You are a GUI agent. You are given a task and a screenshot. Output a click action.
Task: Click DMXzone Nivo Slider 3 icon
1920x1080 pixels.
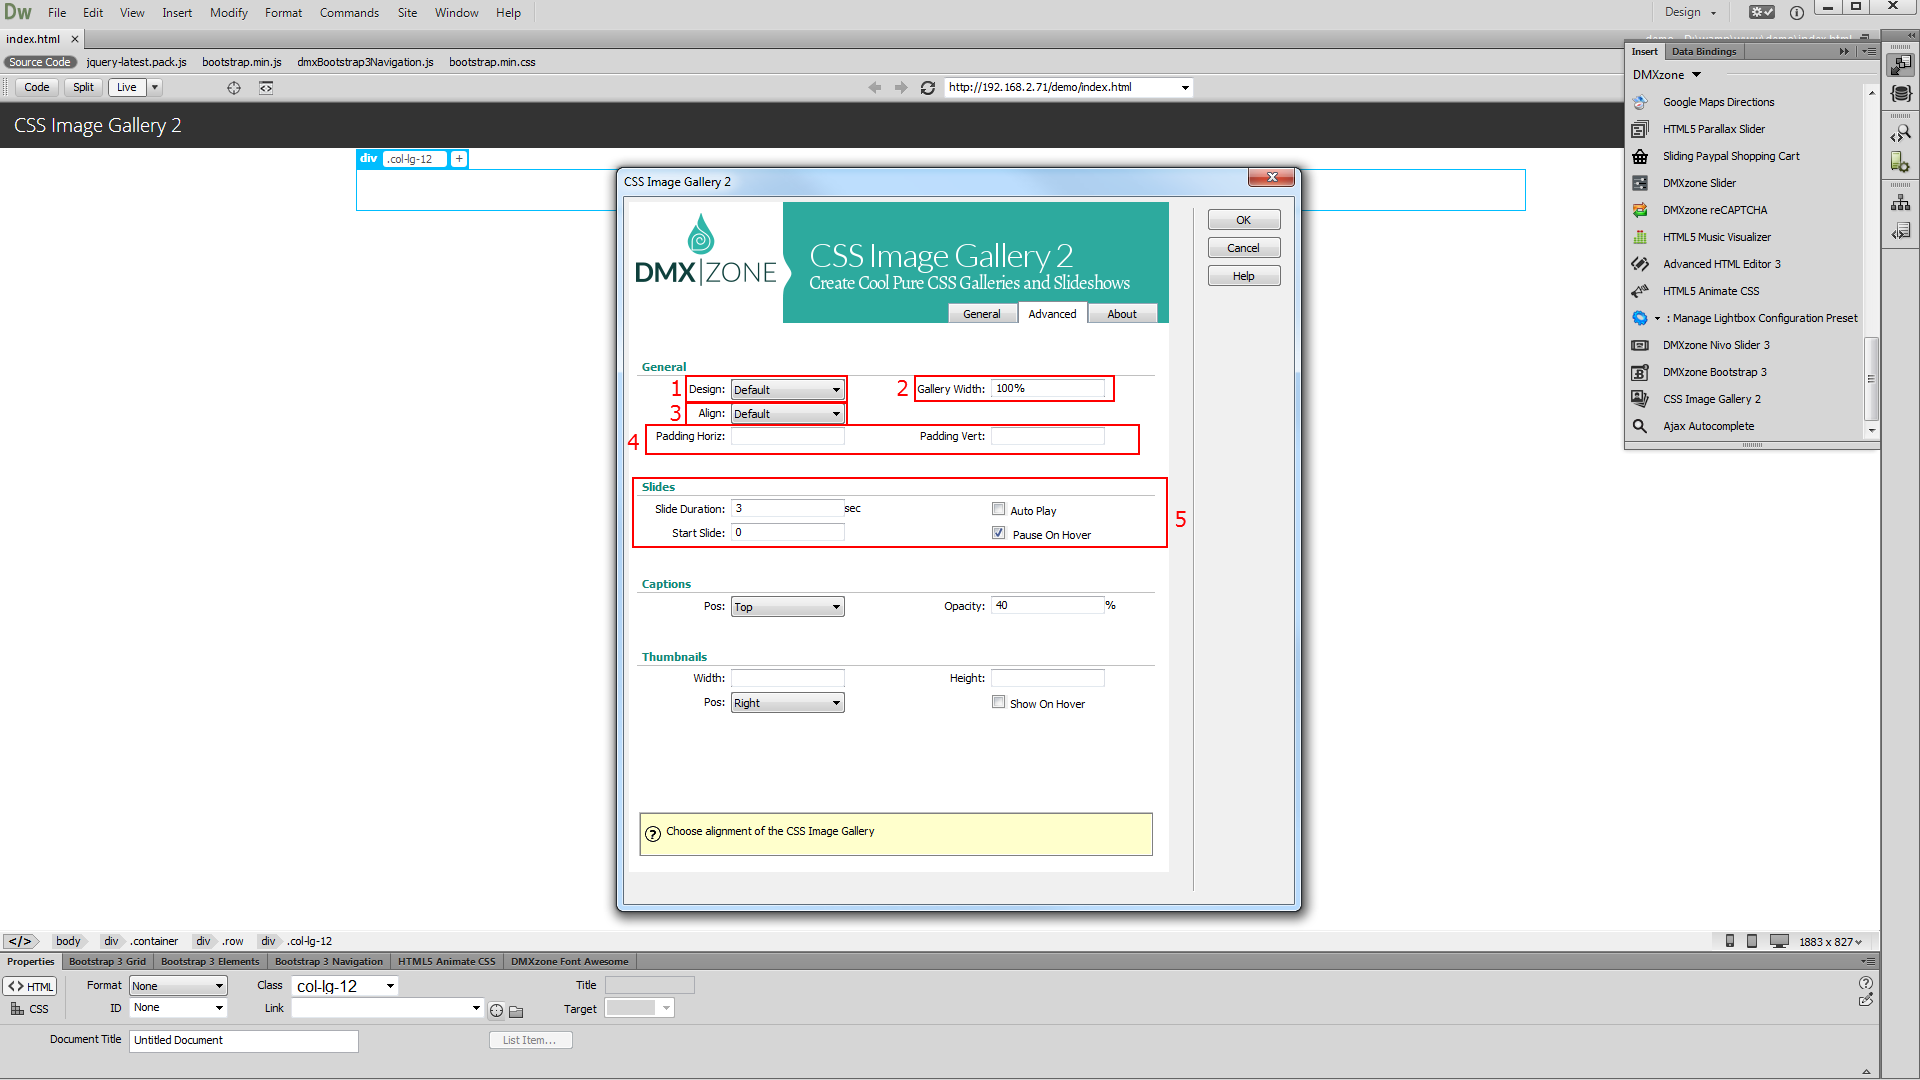(x=1640, y=345)
